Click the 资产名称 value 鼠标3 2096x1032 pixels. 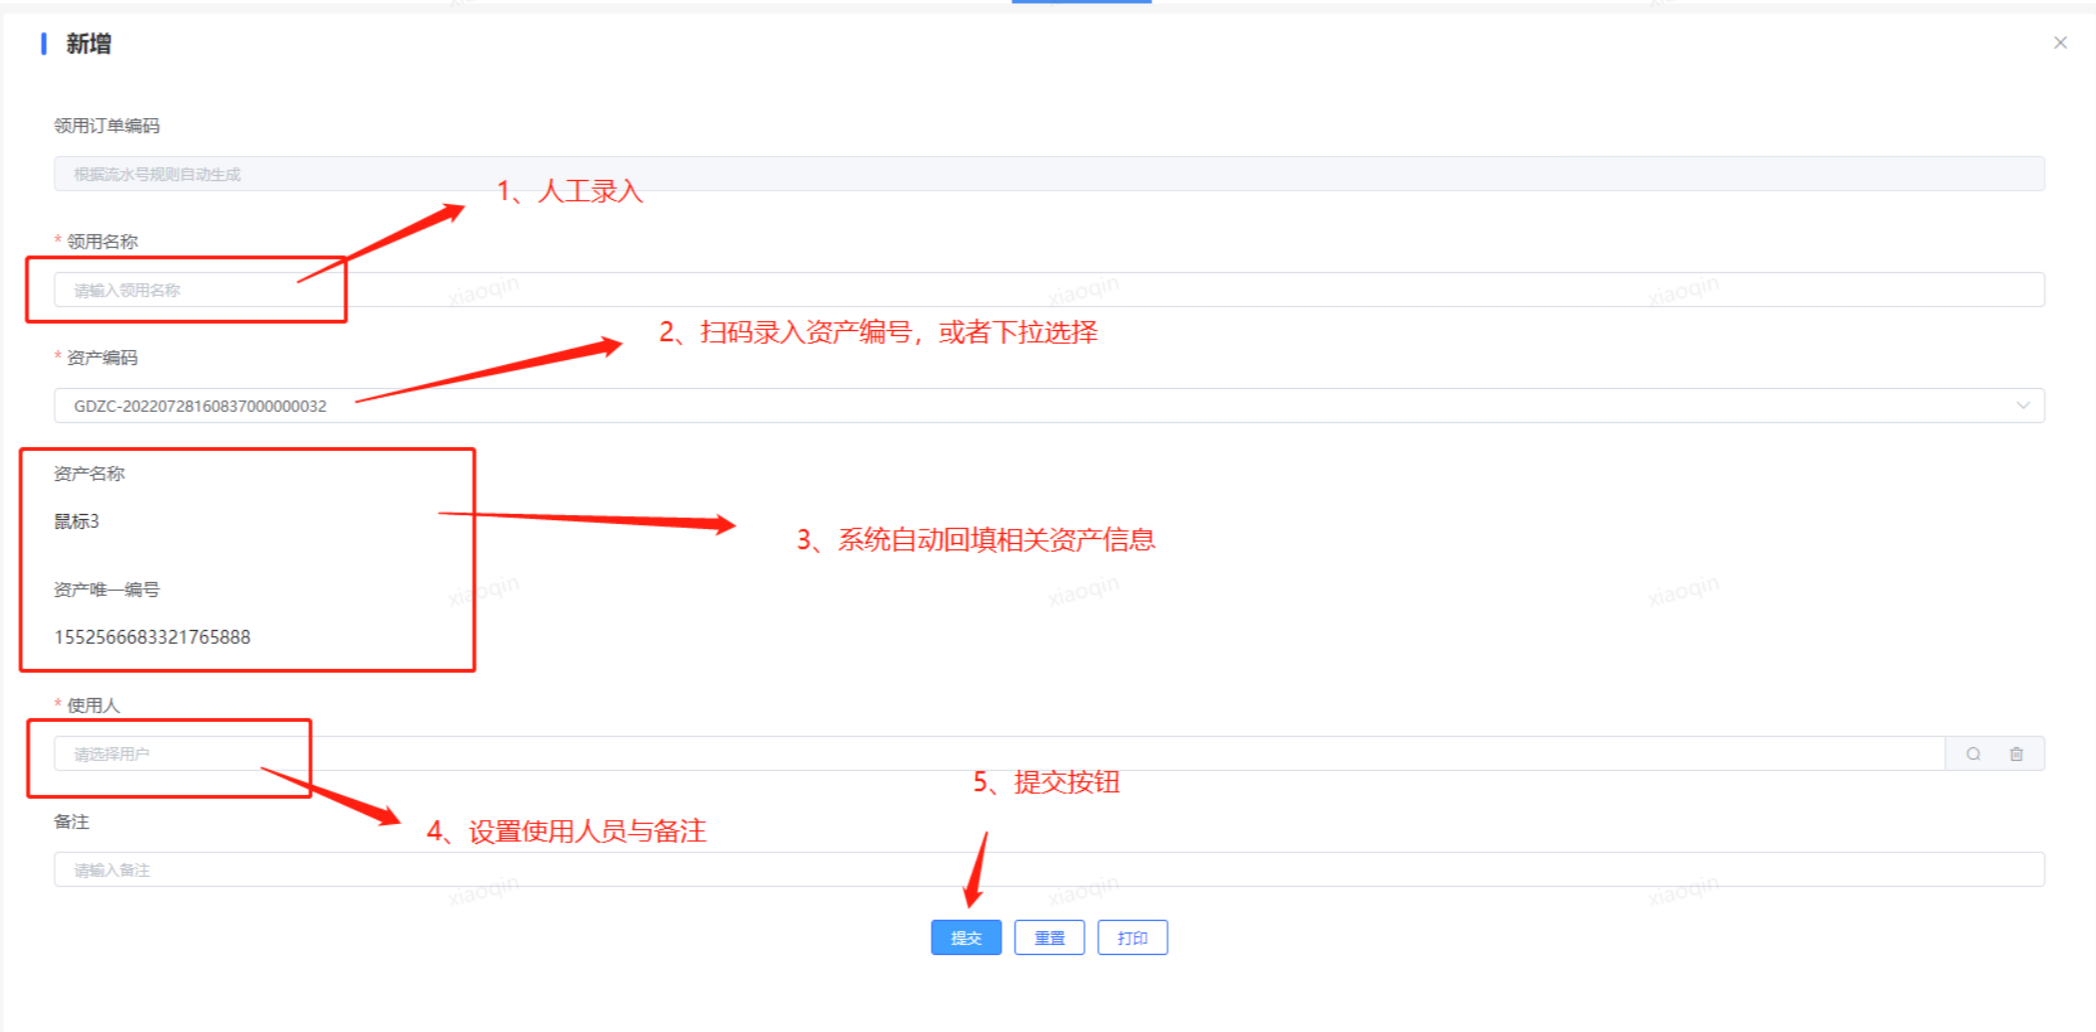77,521
